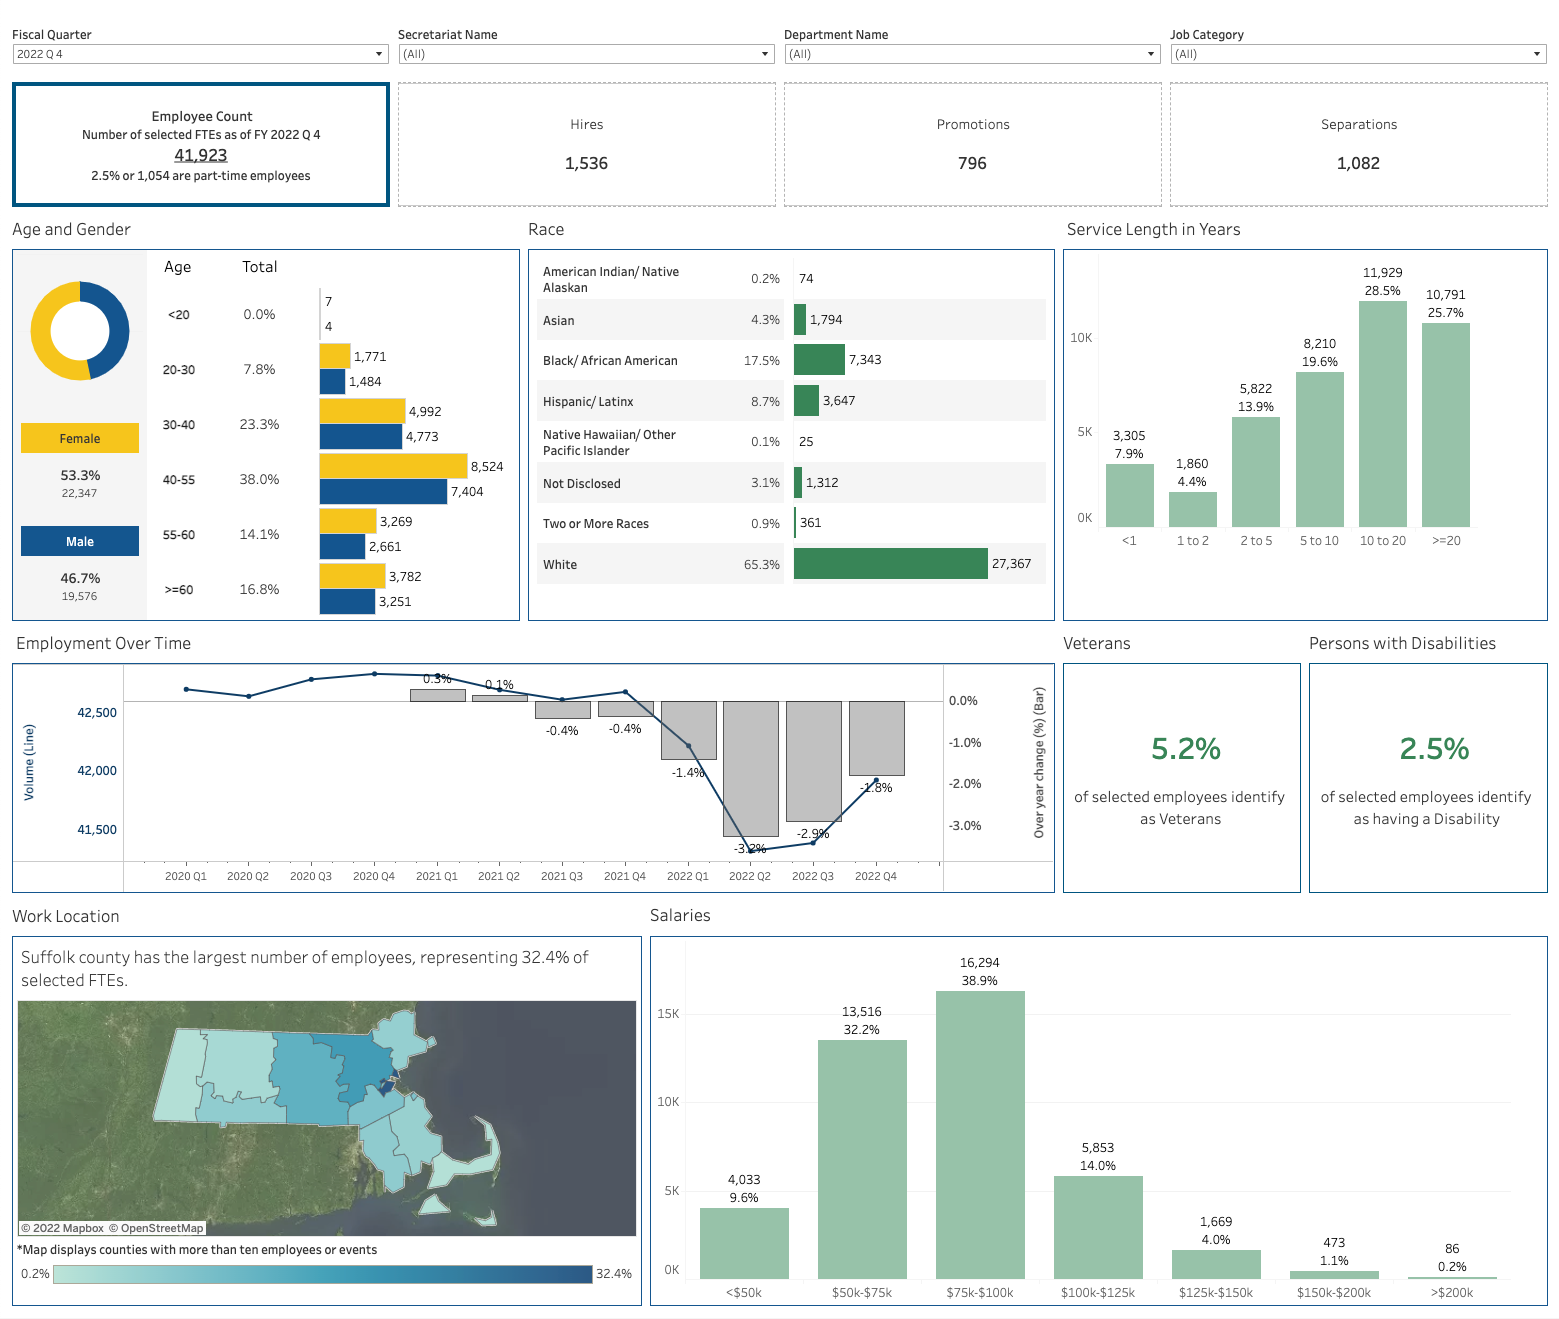Select the Female legend swatch
This screenshot has height=1319, width=1559.
coord(79,438)
